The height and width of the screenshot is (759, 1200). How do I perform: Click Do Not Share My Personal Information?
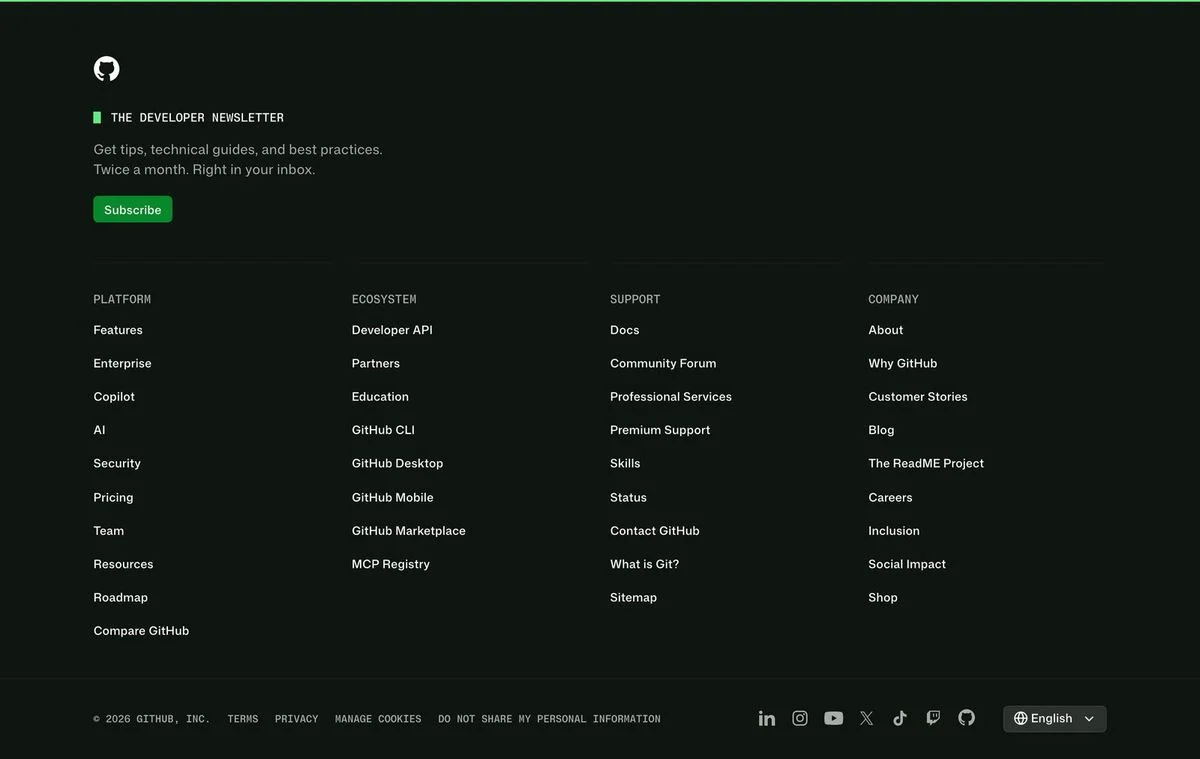click(549, 719)
